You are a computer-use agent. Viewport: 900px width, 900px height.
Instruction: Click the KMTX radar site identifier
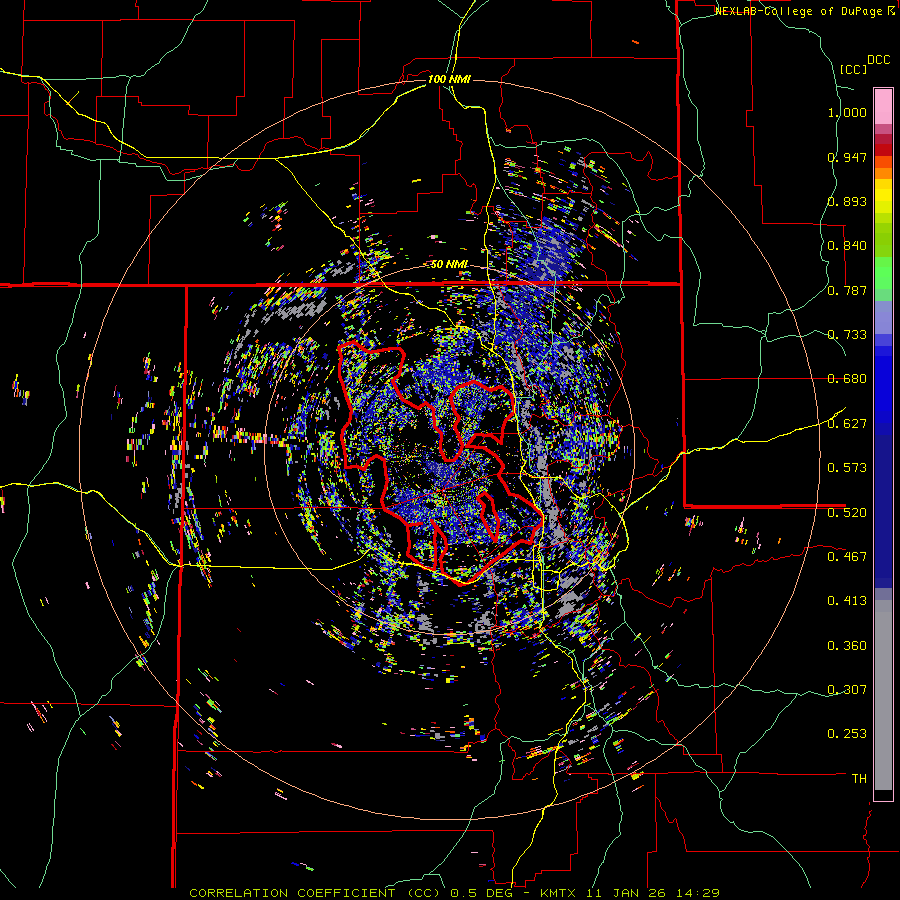coord(560,893)
